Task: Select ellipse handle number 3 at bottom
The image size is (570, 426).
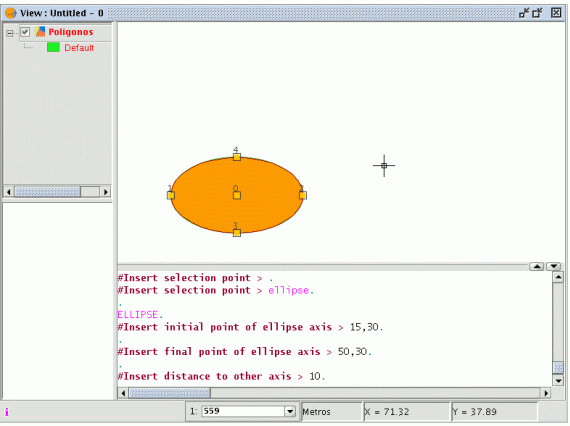Action: pos(237,233)
